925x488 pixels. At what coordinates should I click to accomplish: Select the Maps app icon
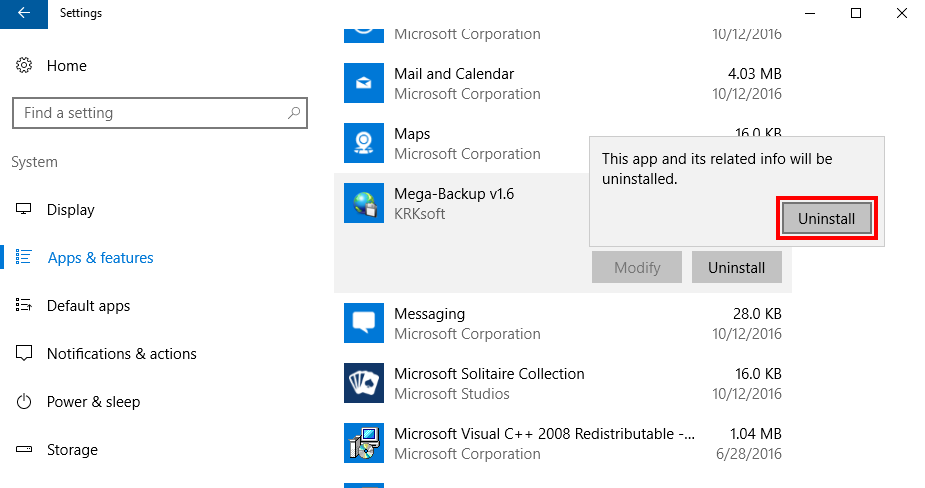click(x=364, y=143)
